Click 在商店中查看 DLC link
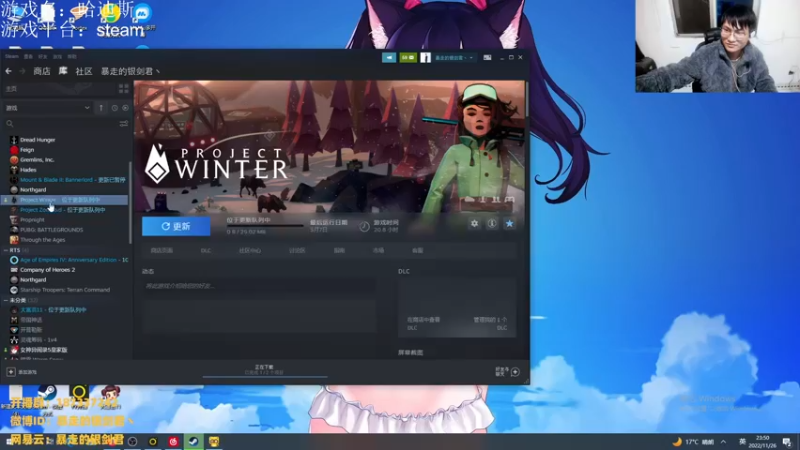 click(x=423, y=323)
